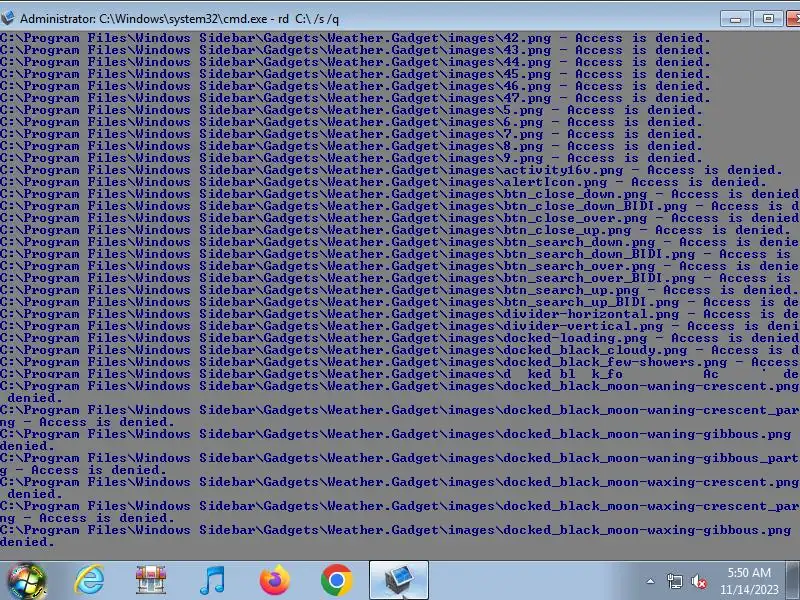Click the Show desktop strip
Image resolution: width=800 pixels, height=600 pixels.
[793, 580]
